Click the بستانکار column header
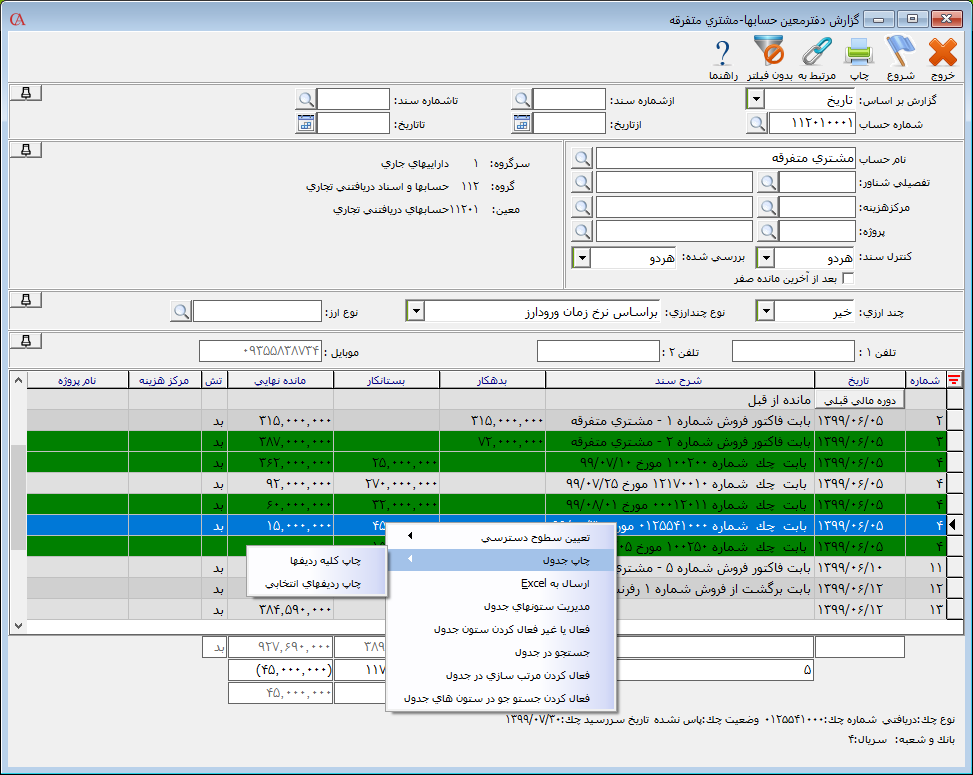Viewport: 973px width, 775px height. pyautogui.click(x=386, y=379)
